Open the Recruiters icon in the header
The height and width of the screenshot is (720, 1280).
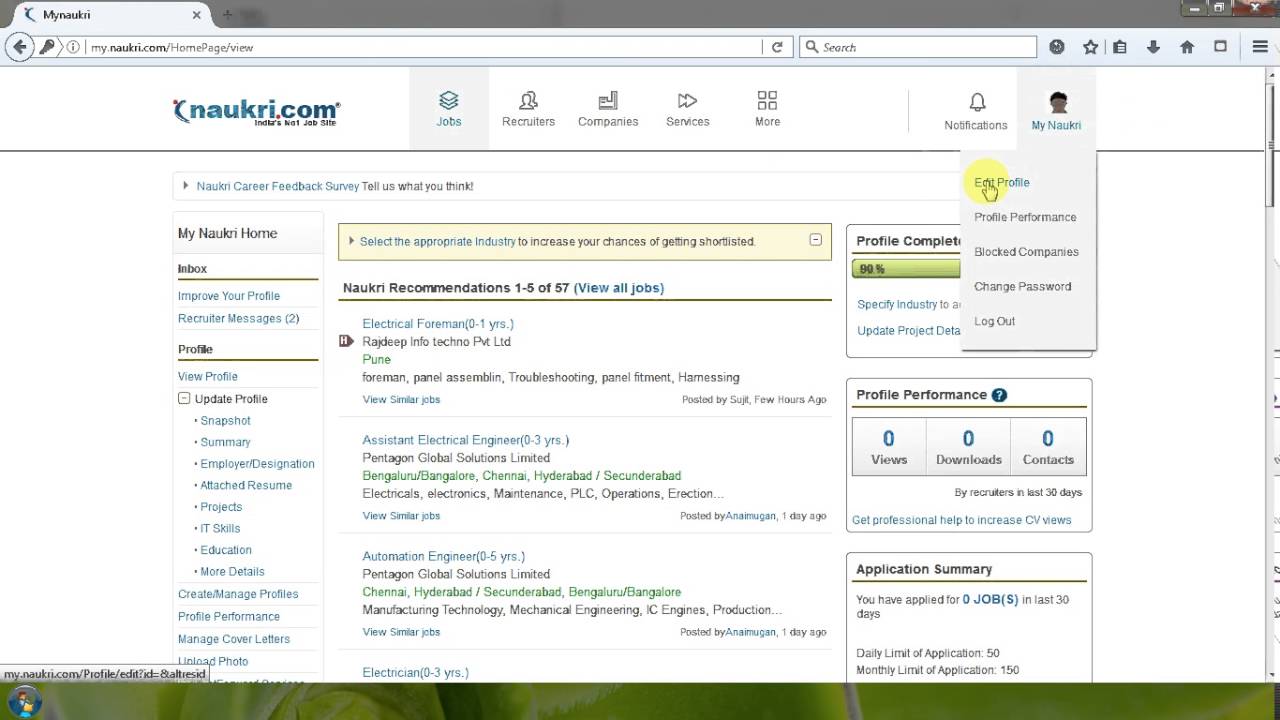click(528, 101)
